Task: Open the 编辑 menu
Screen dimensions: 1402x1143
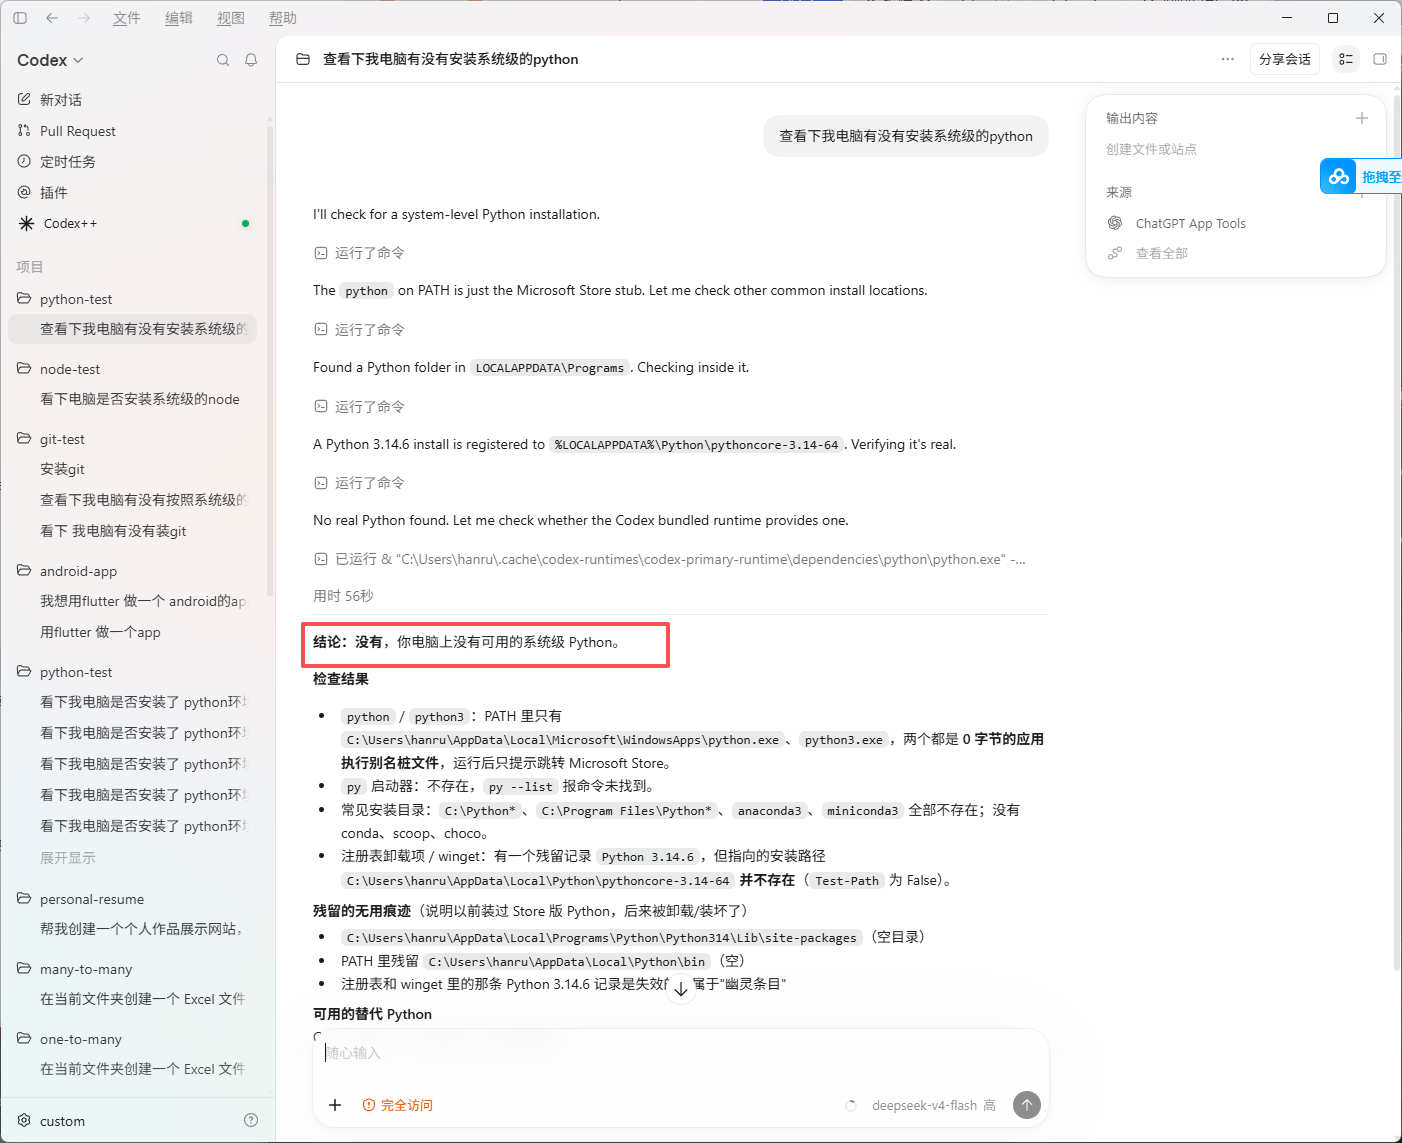Action: tap(179, 18)
